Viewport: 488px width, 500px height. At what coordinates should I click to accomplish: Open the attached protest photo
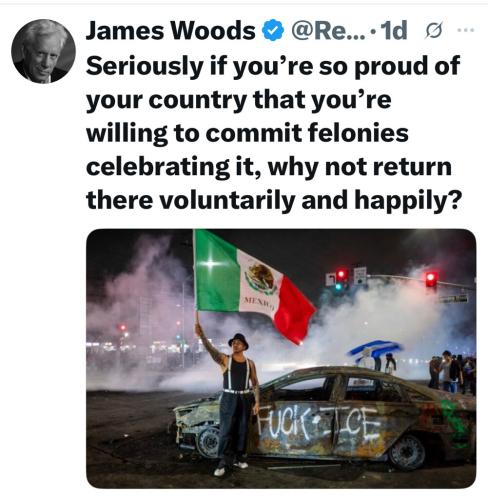click(281, 359)
